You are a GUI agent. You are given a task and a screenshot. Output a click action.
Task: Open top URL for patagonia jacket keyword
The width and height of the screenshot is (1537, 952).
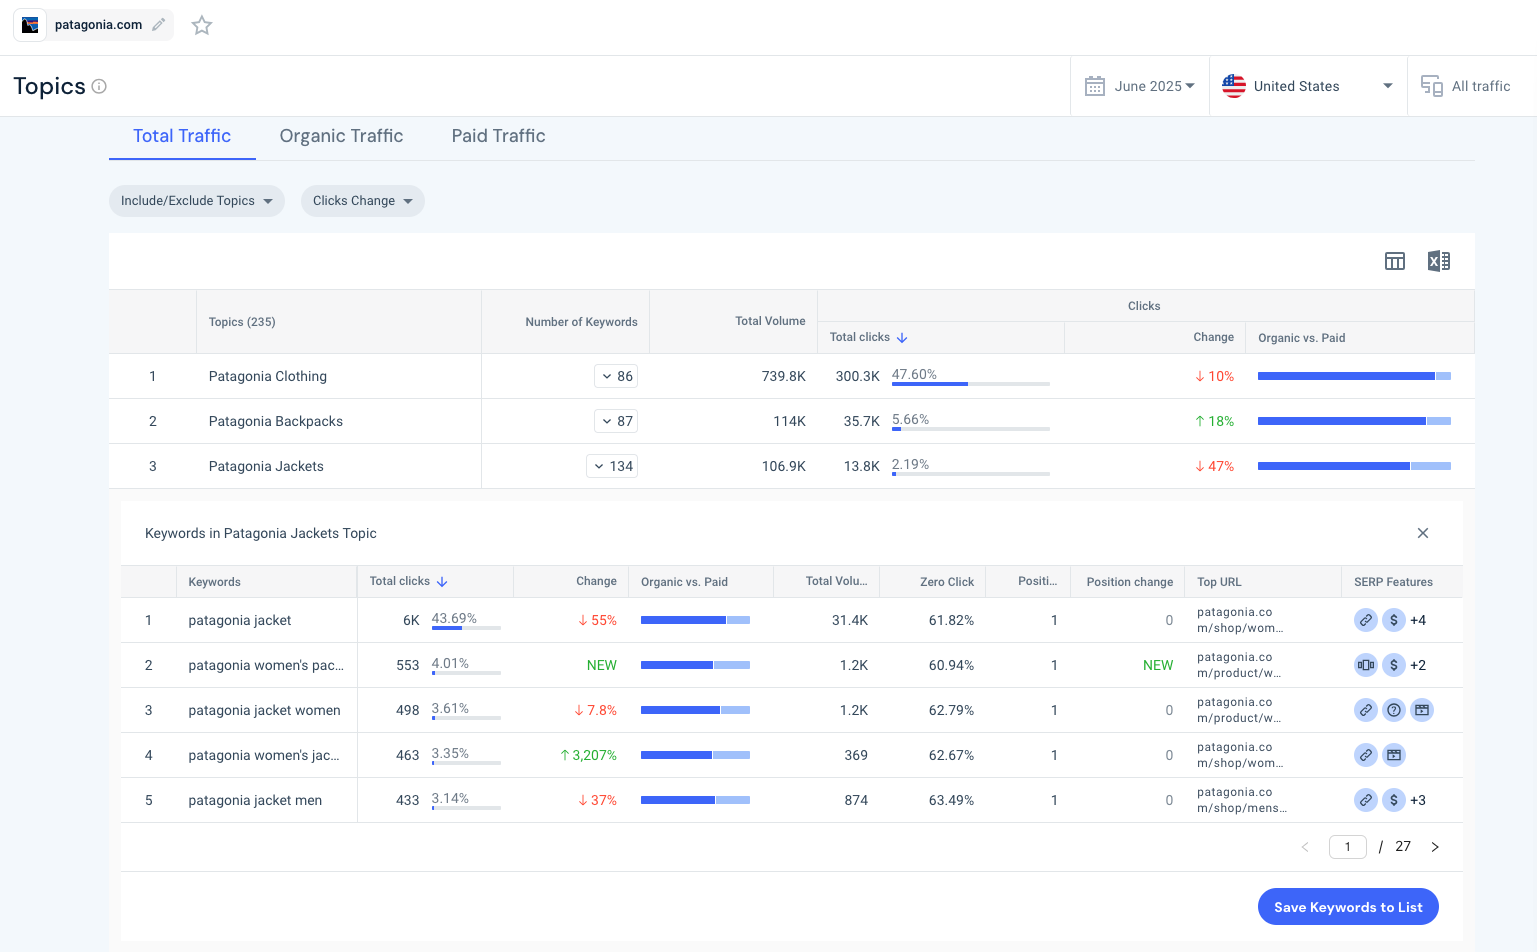point(1240,620)
